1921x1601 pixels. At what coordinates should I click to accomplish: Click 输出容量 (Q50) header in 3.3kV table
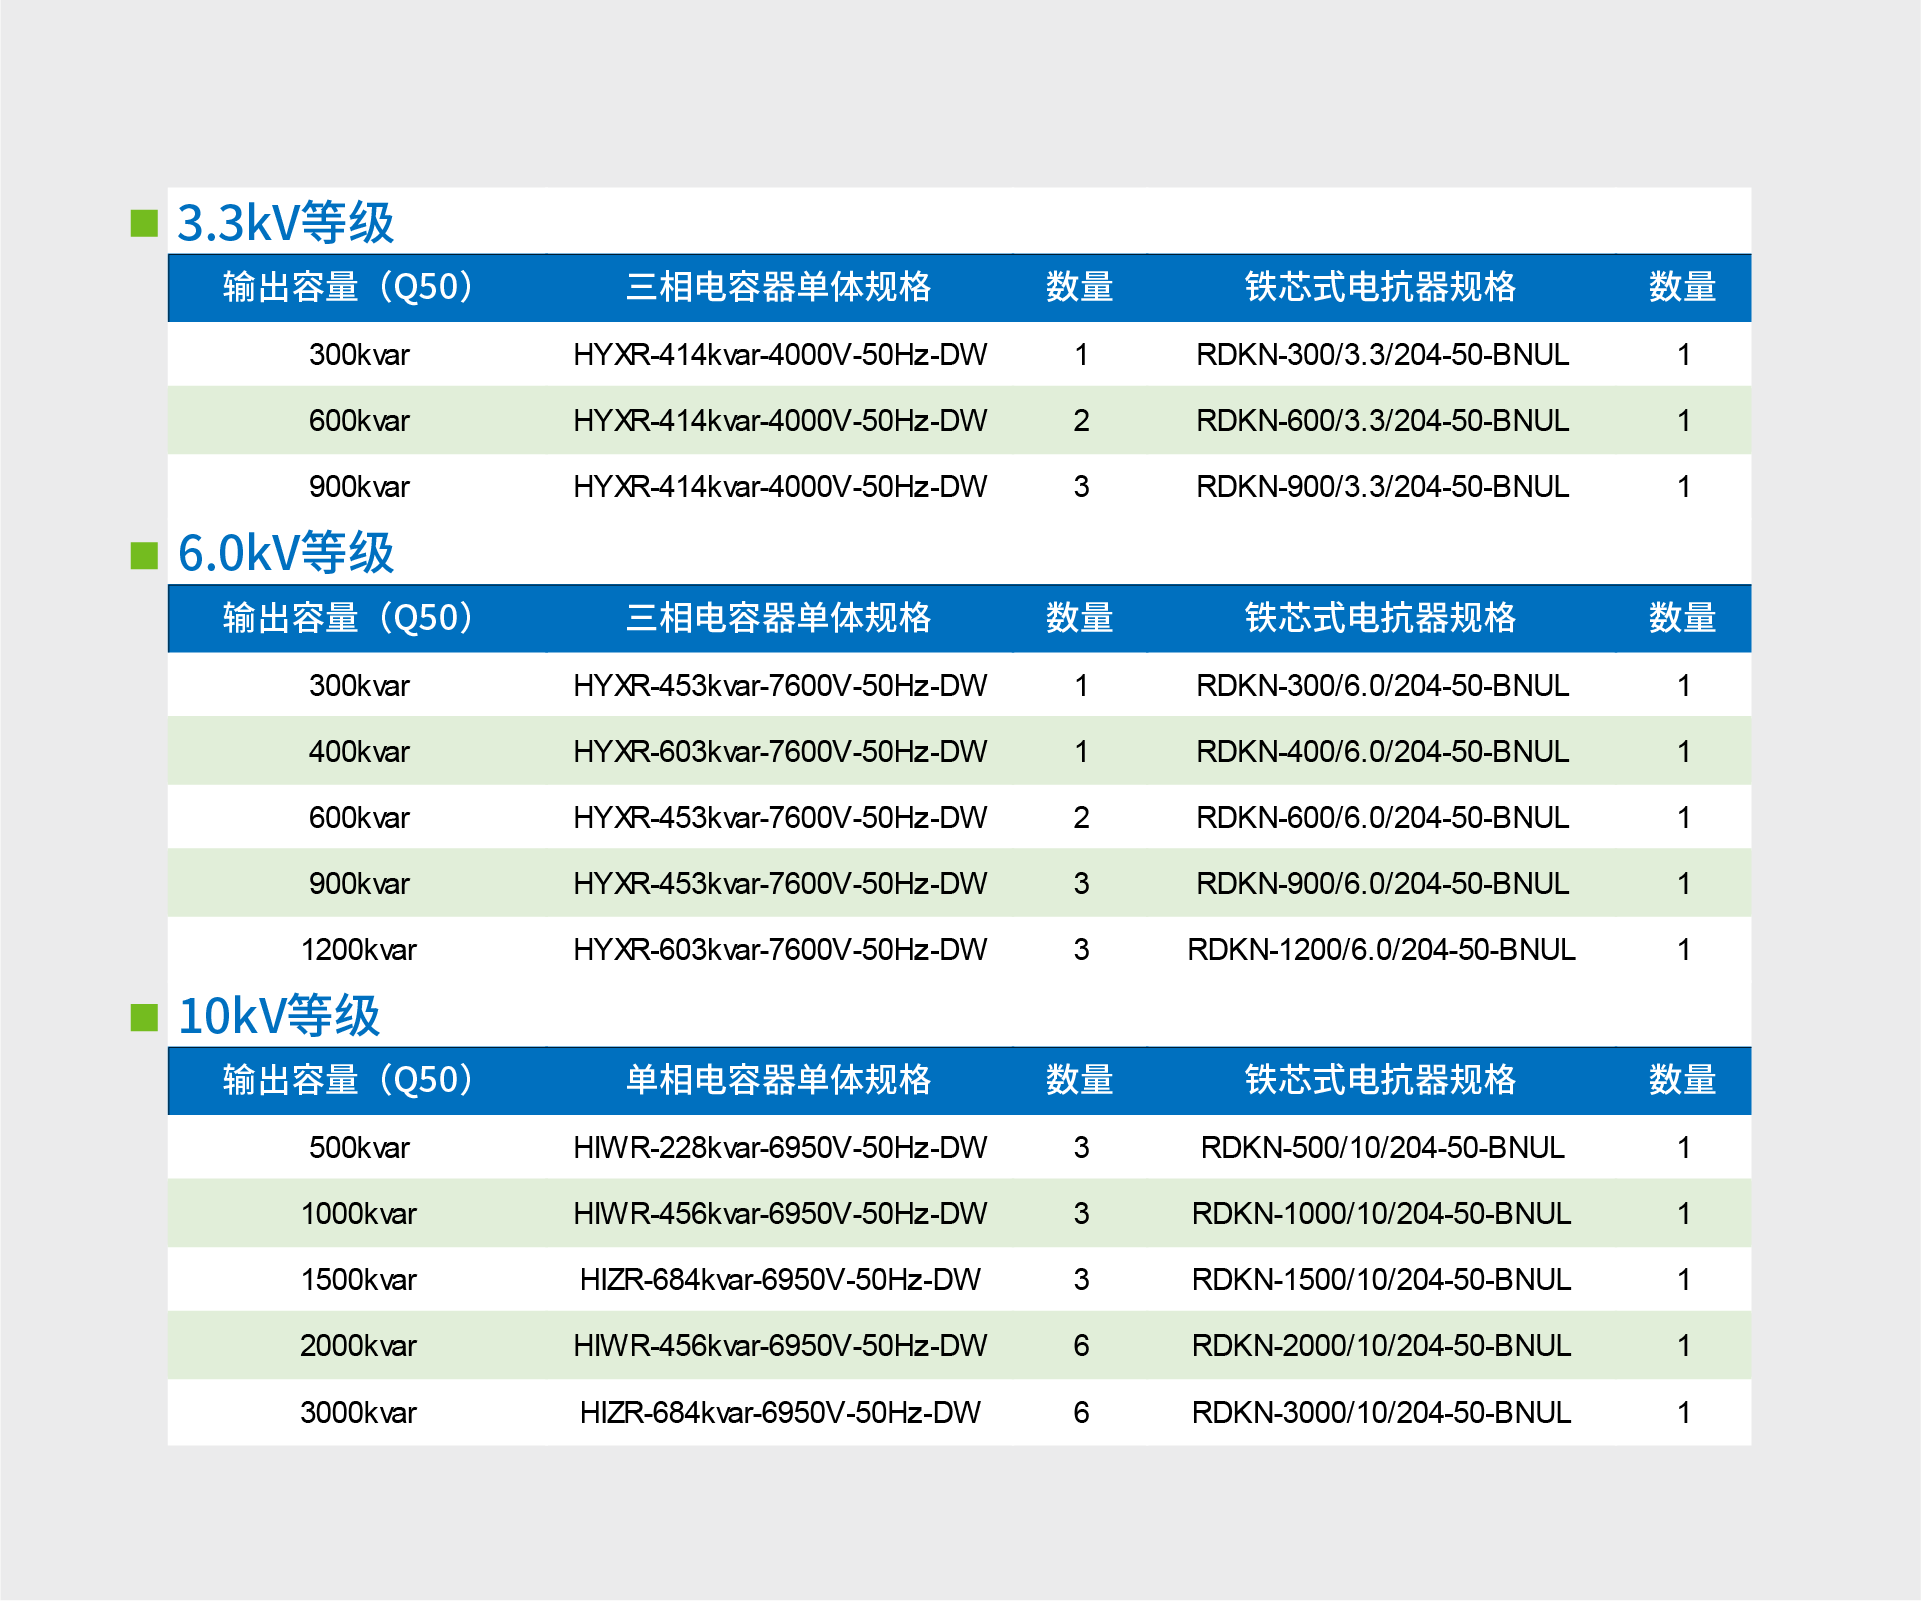click(349, 287)
